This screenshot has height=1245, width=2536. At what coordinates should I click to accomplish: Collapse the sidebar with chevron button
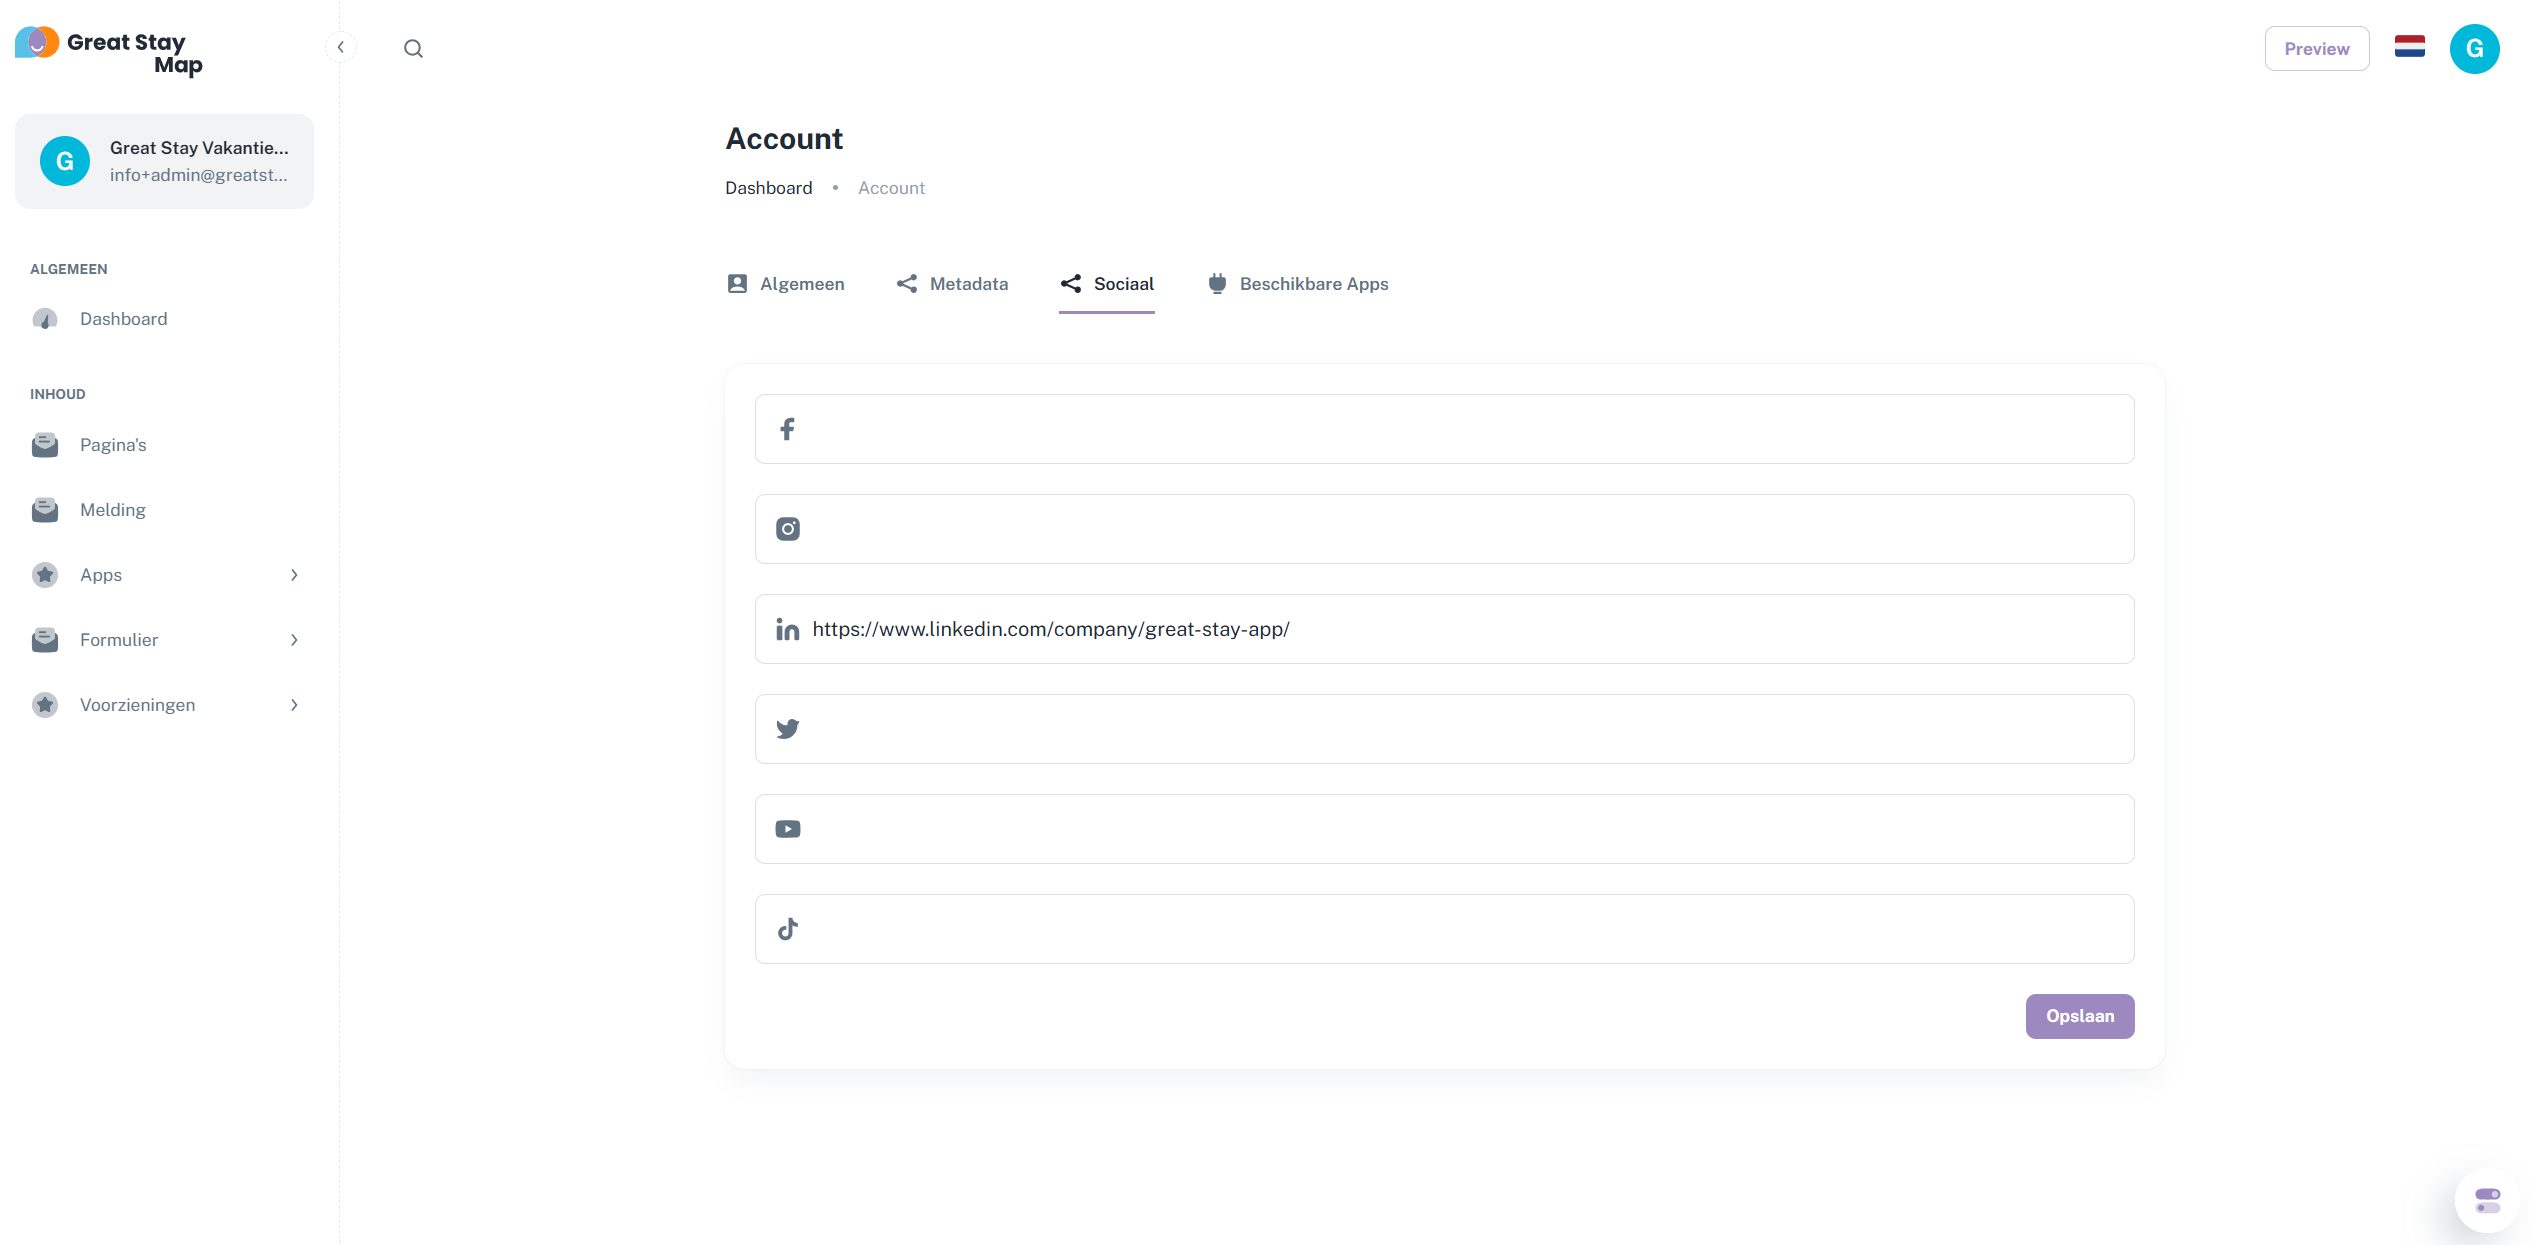tap(341, 47)
